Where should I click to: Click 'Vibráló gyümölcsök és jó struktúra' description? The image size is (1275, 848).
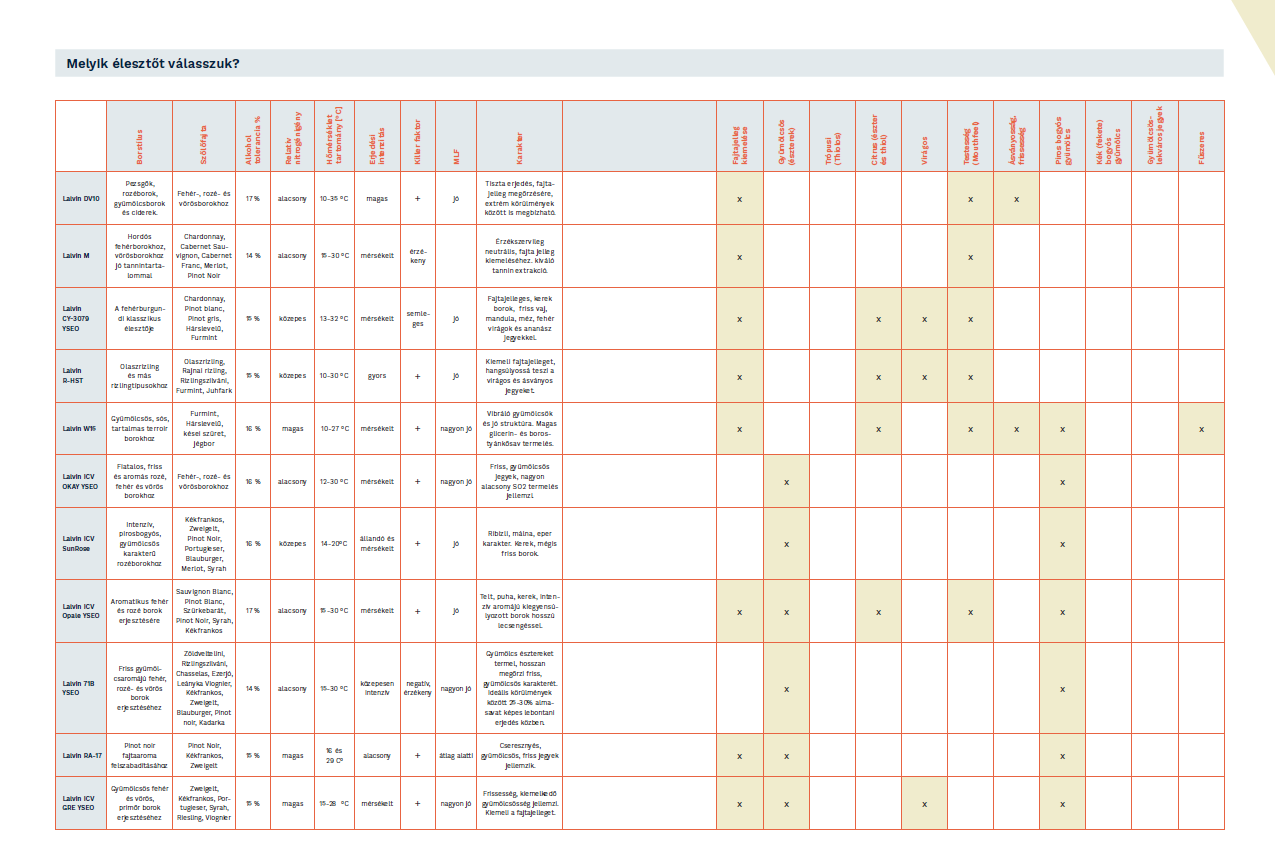point(520,428)
